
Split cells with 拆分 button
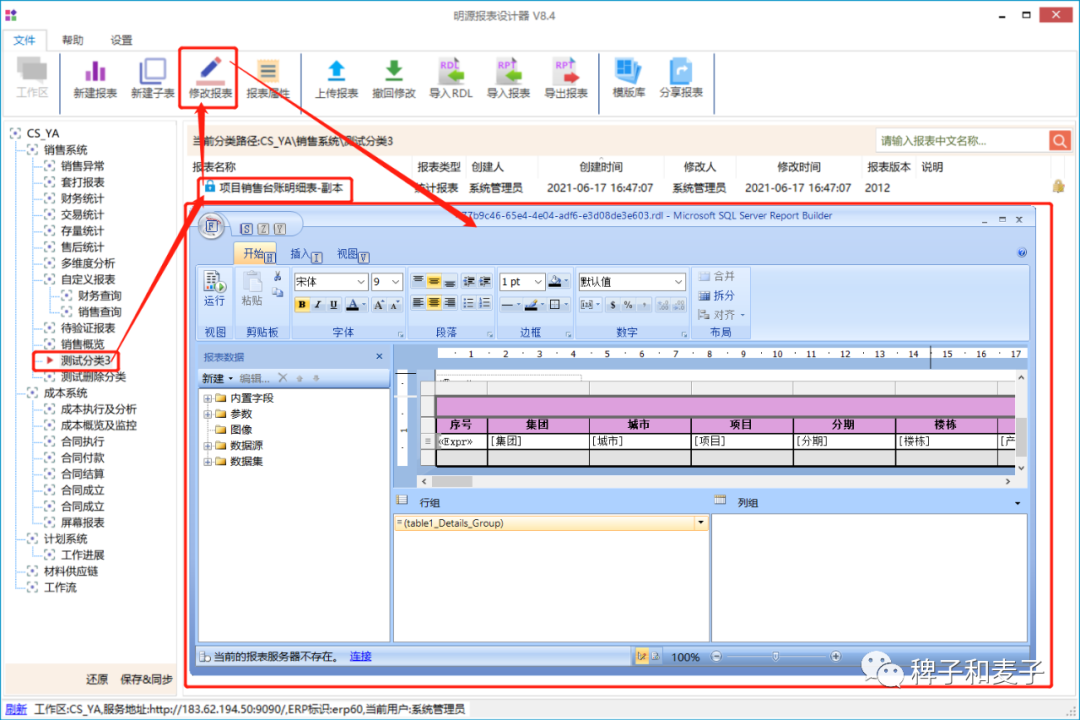pos(716,296)
